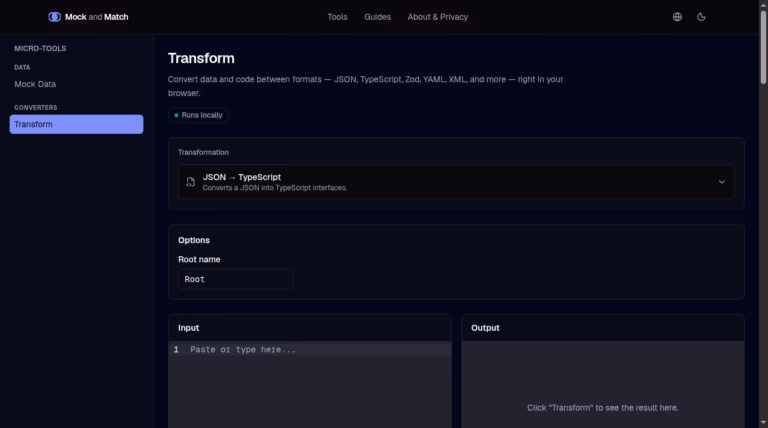Click into the Input code editor

pyautogui.click(x=310, y=384)
